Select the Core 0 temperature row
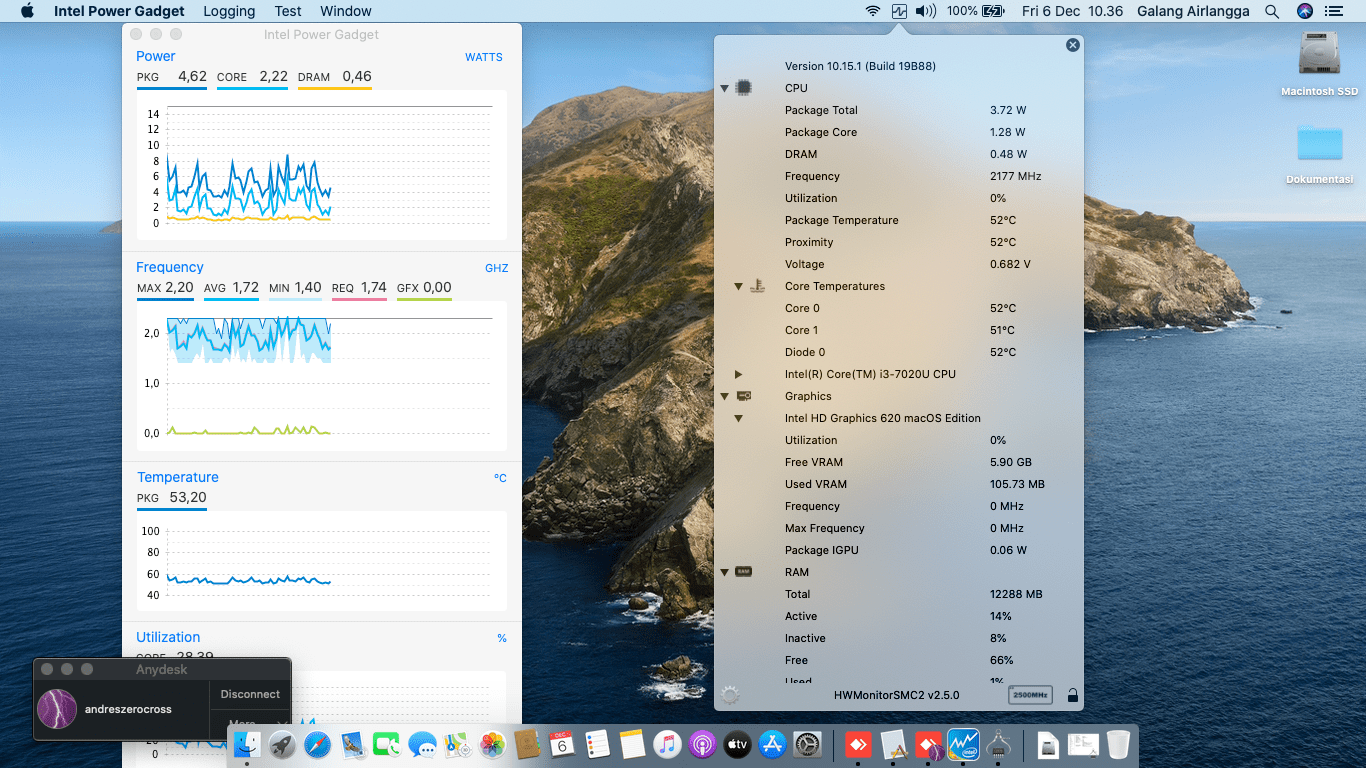The image size is (1366, 768). [898, 308]
